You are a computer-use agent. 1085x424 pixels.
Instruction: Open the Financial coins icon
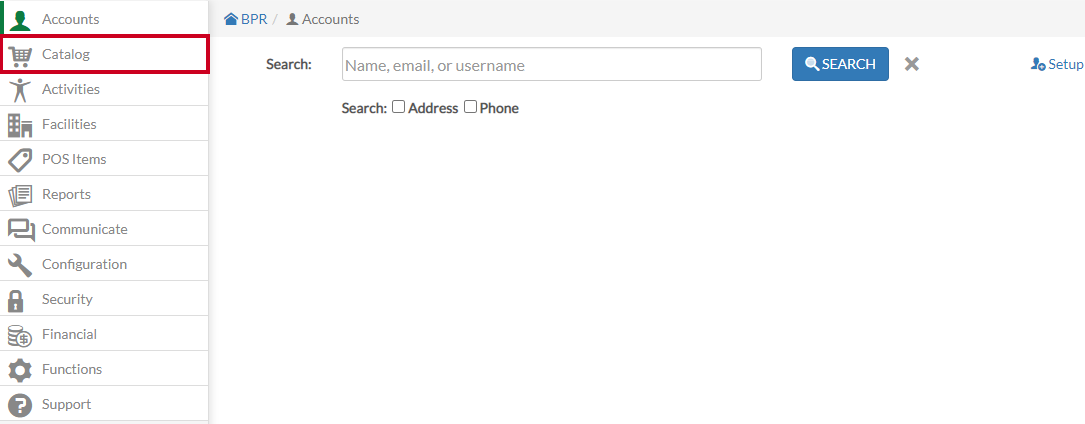click(x=20, y=335)
